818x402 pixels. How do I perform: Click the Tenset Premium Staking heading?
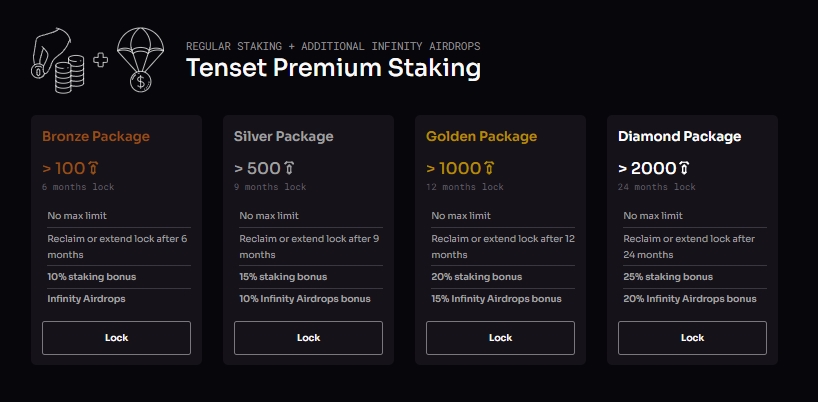coord(333,68)
